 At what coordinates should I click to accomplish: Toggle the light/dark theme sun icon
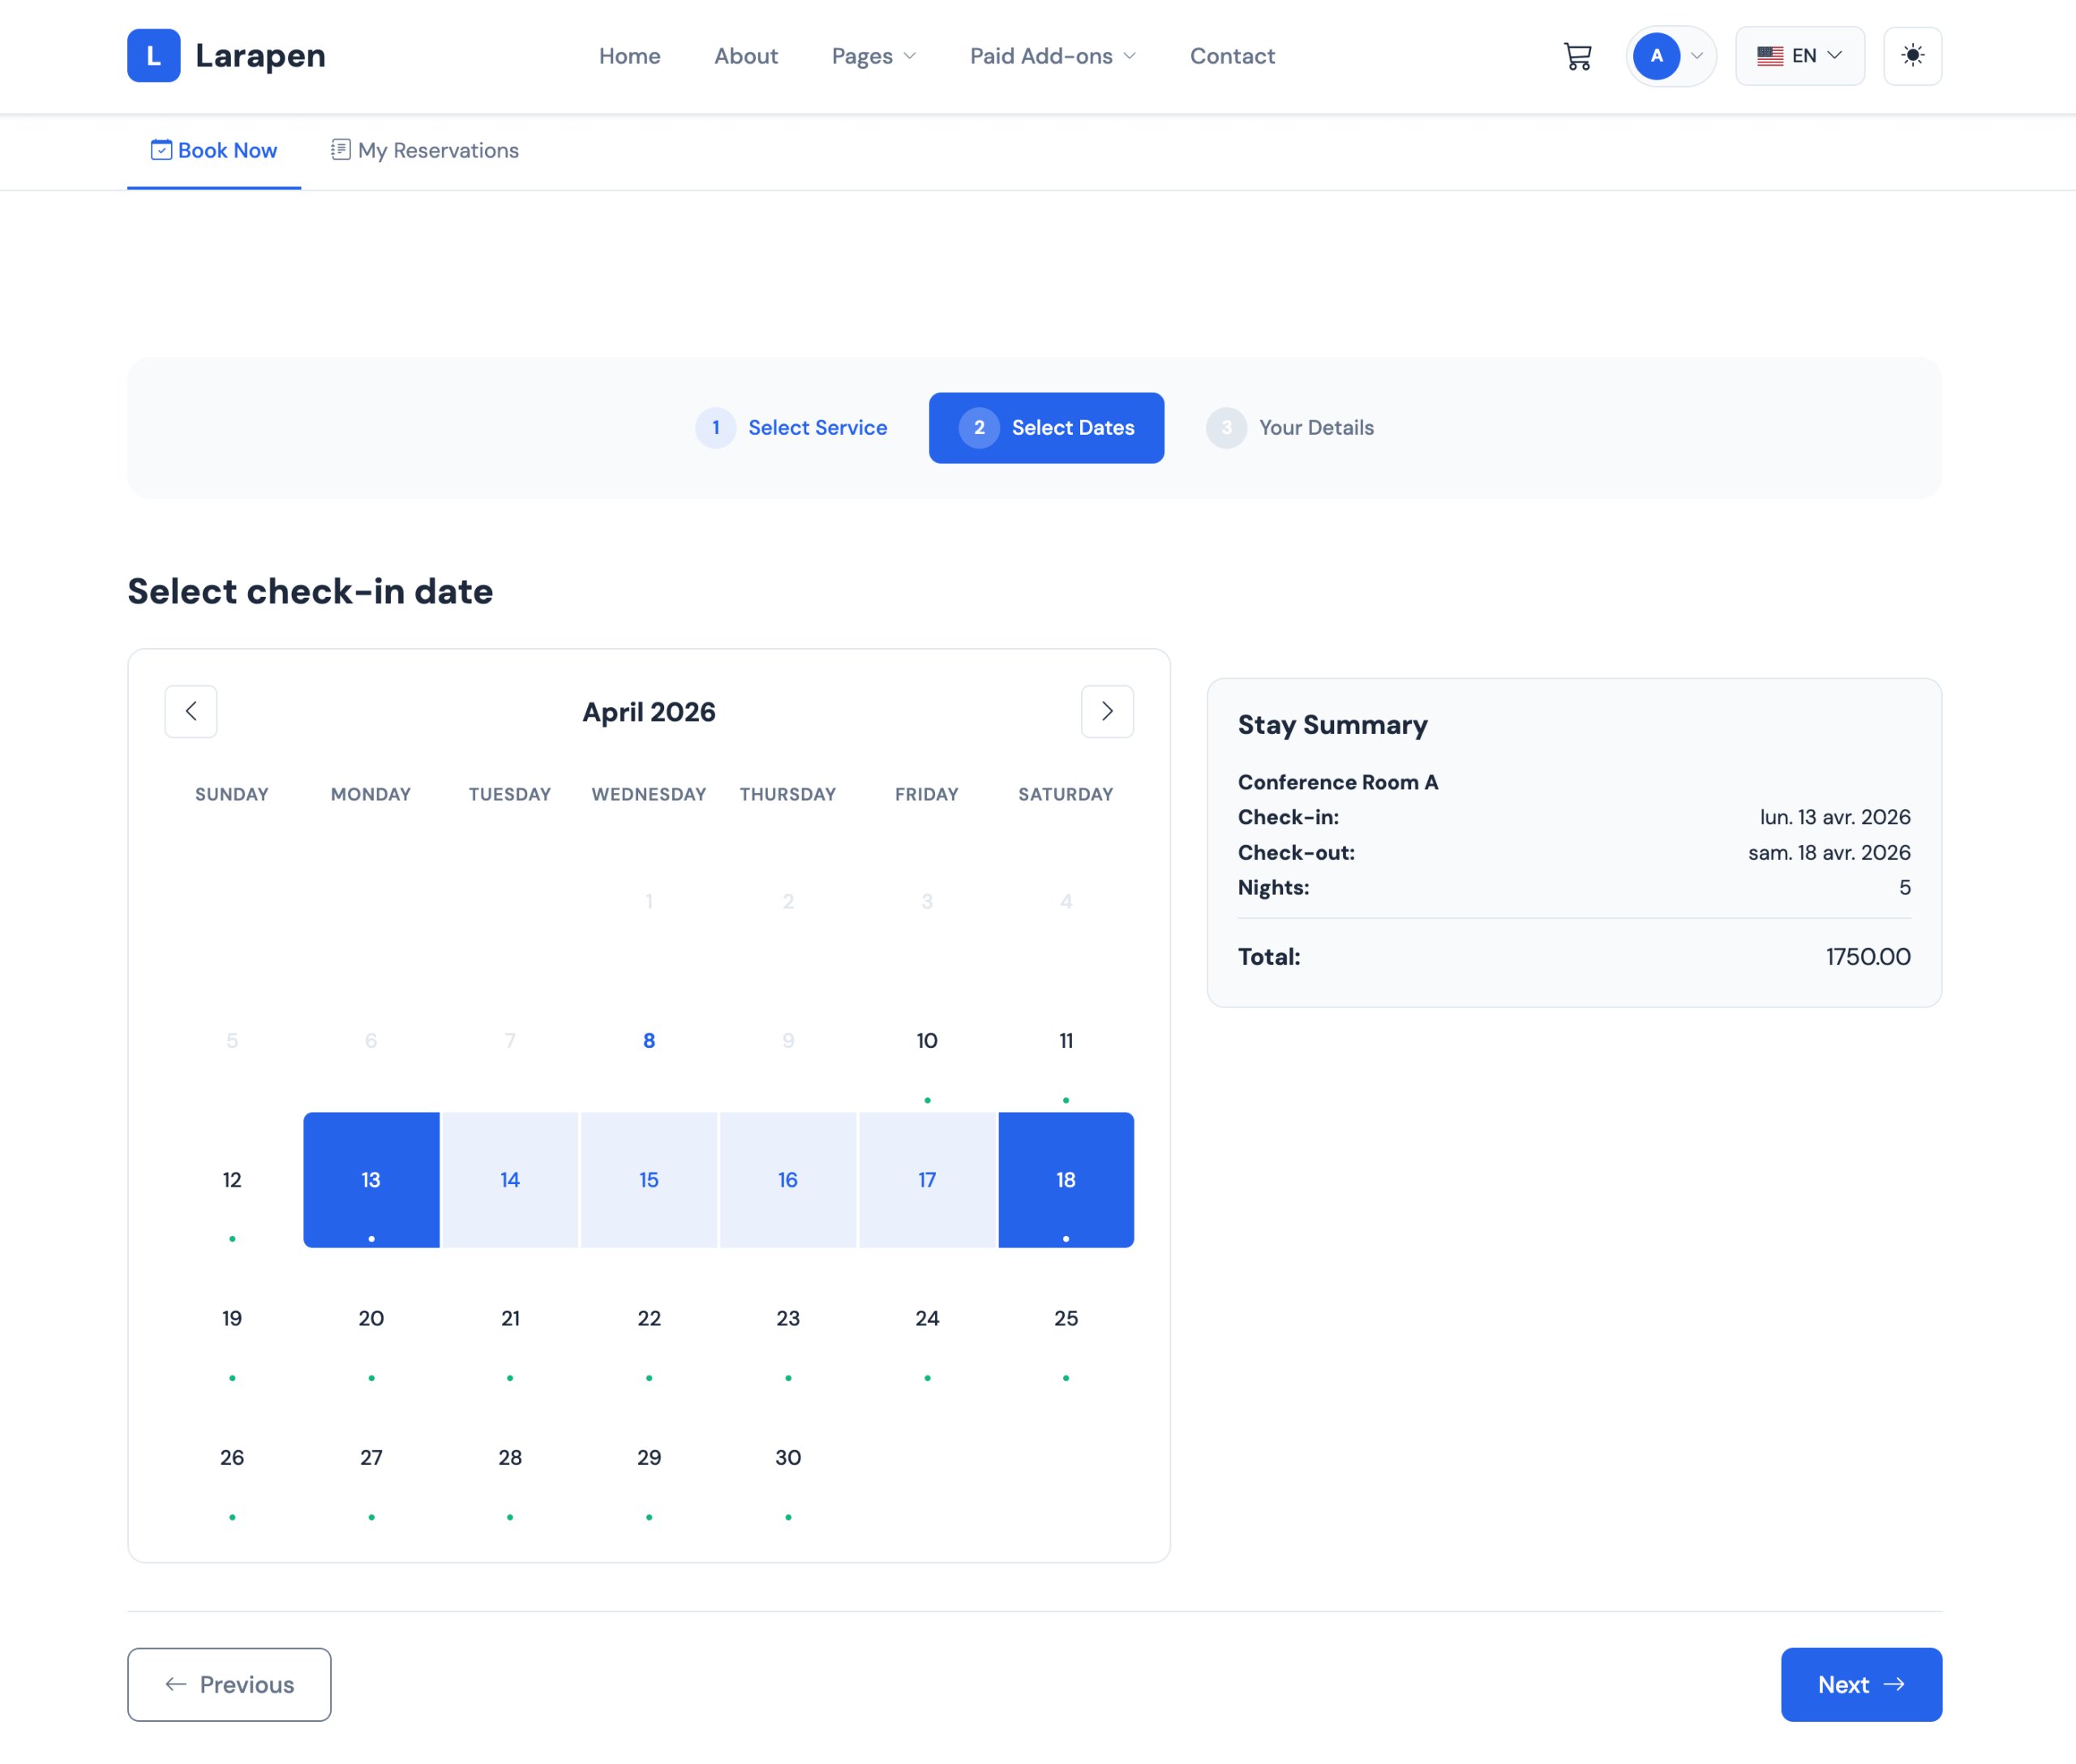coord(1911,56)
